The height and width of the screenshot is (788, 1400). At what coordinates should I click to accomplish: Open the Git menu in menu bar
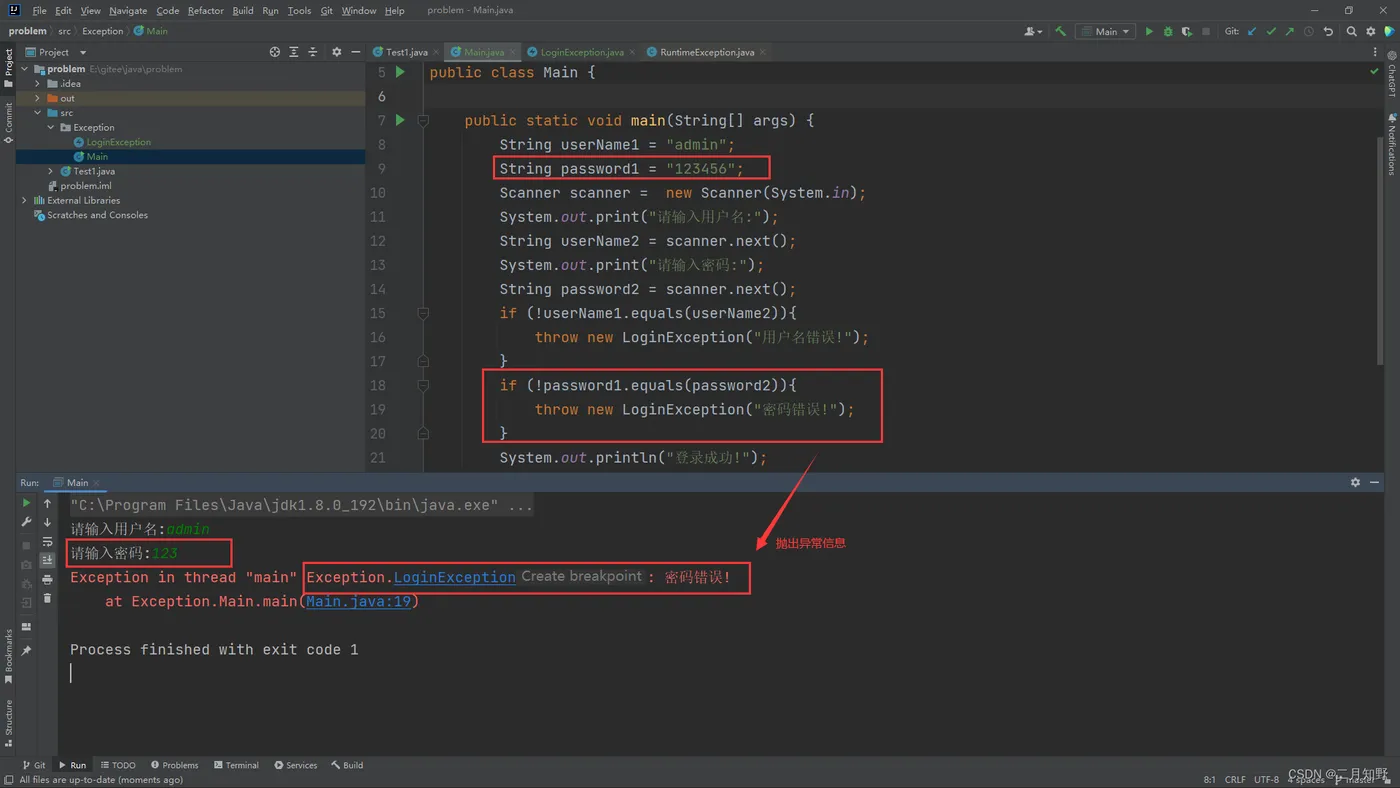pyautogui.click(x=327, y=10)
